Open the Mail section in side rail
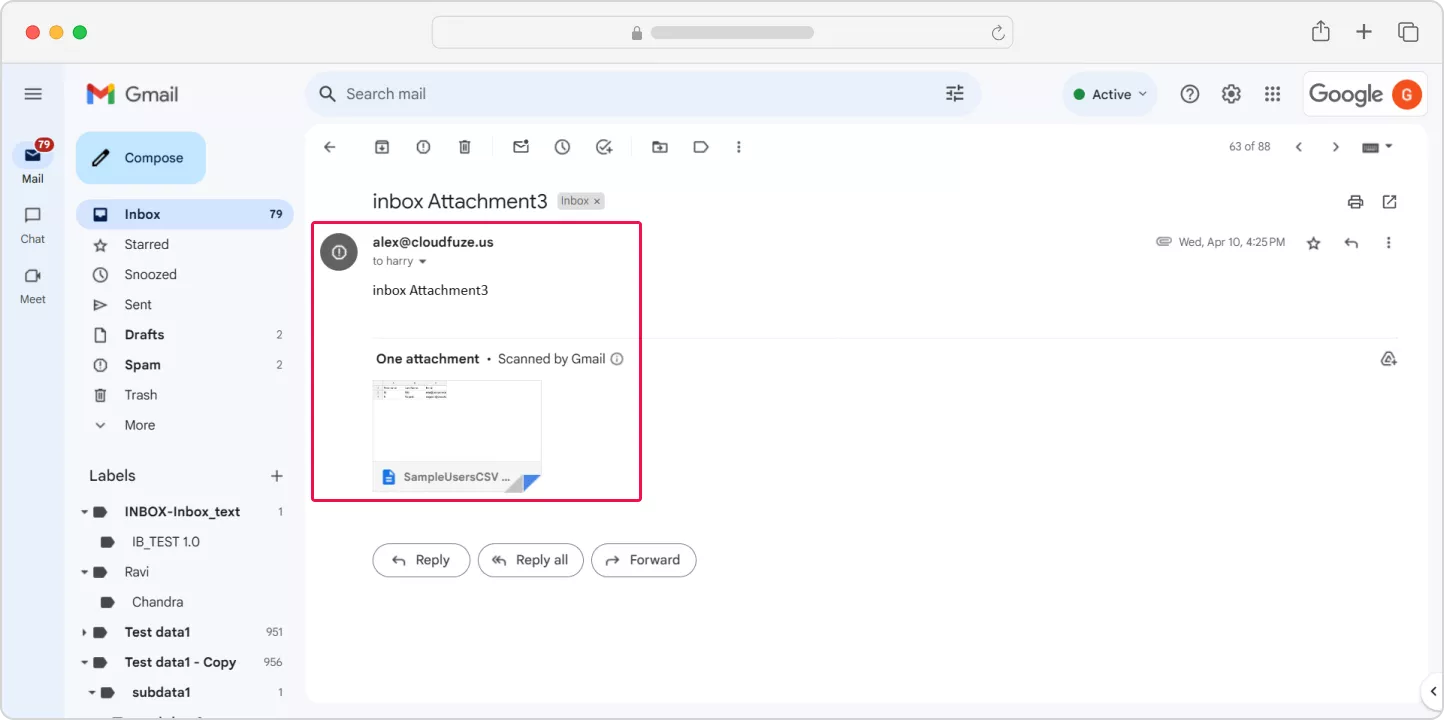Image resolution: width=1444 pixels, height=720 pixels. point(33,162)
